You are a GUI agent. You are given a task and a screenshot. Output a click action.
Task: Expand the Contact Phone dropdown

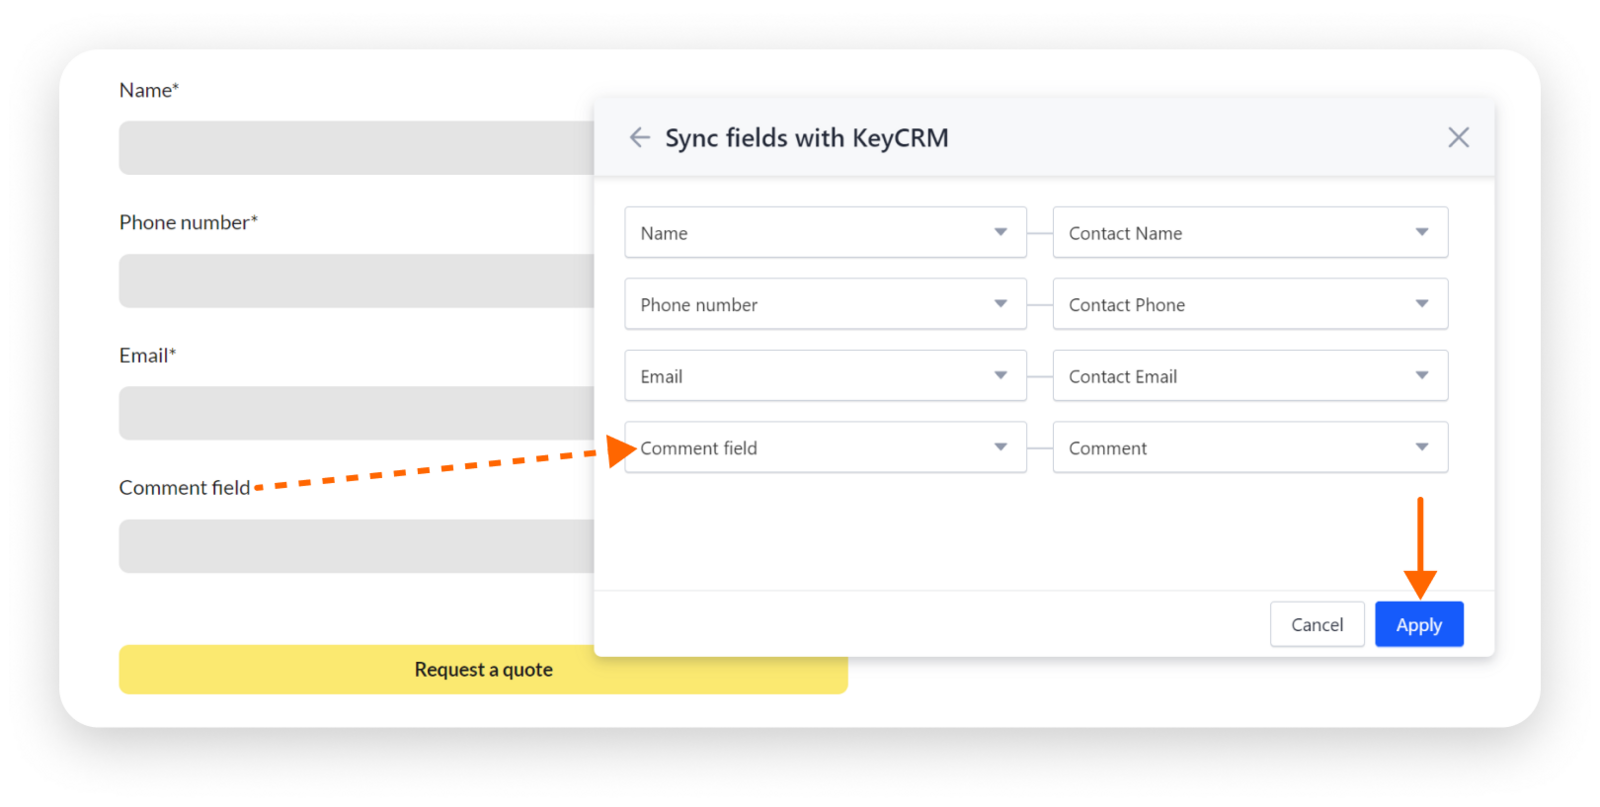coord(1249,304)
